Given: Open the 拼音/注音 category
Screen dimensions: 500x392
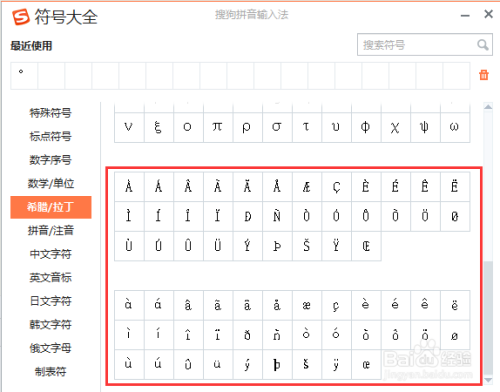Looking at the screenshot, I should pyautogui.click(x=51, y=231).
